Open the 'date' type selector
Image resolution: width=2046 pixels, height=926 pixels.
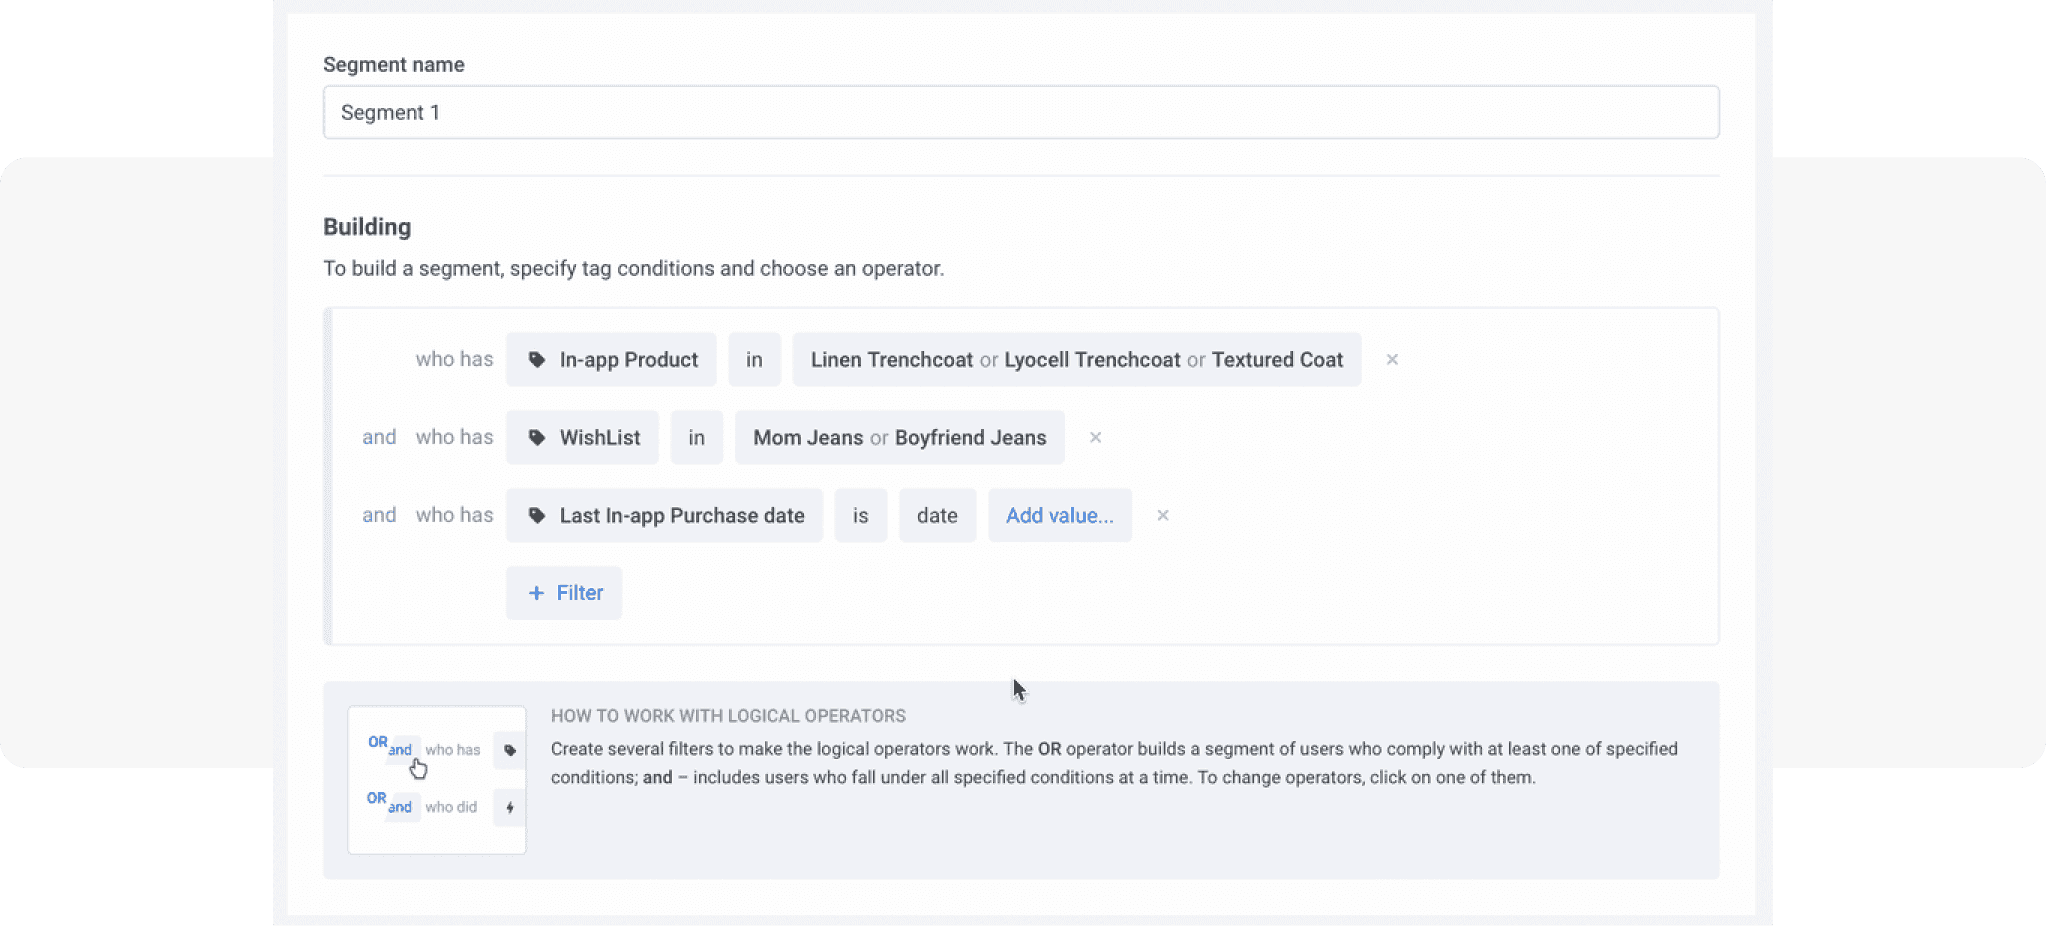(x=937, y=516)
